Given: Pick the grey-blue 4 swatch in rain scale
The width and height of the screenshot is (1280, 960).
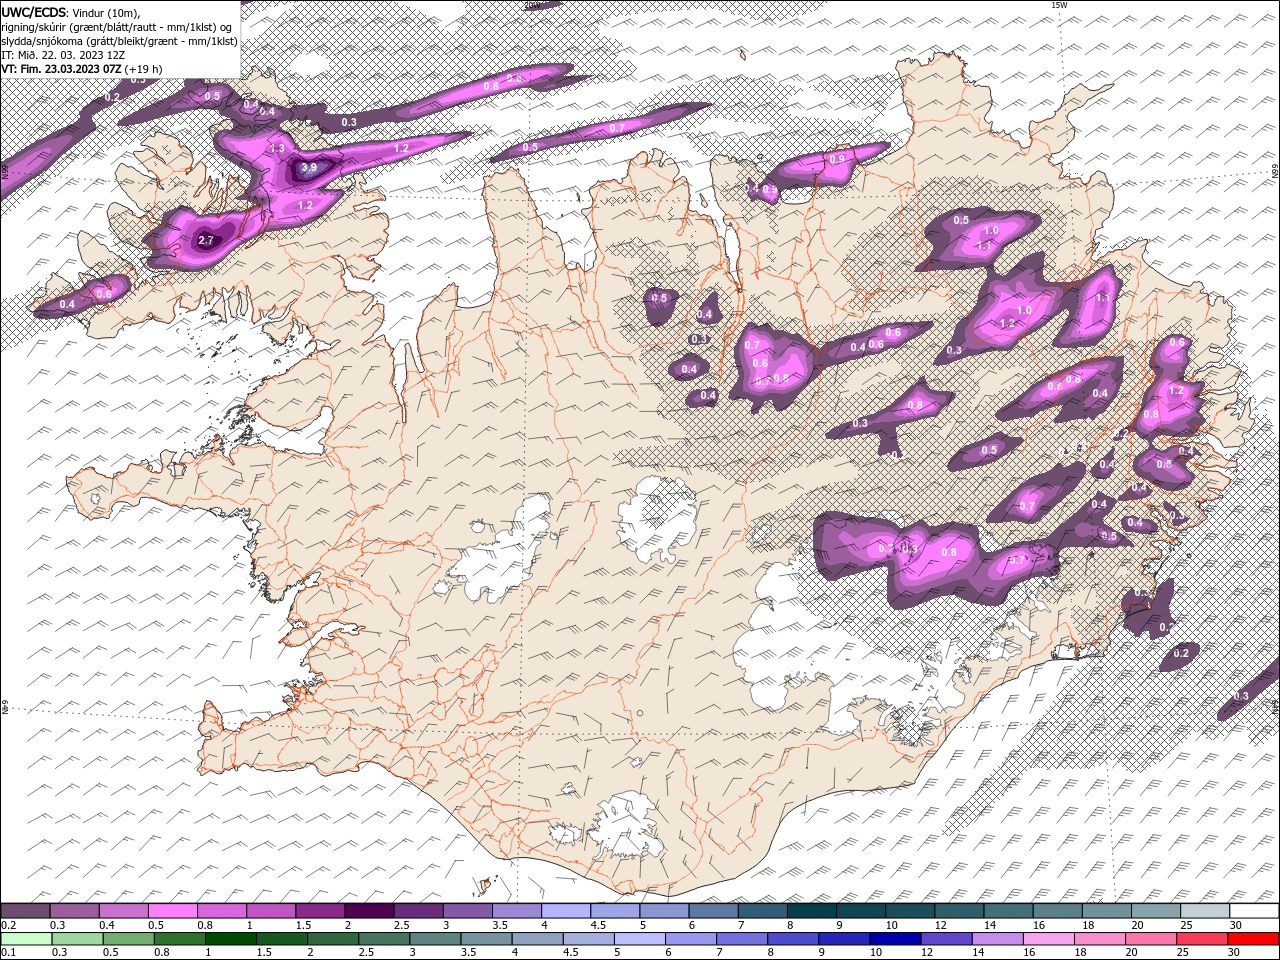Looking at the screenshot, I should tap(537, 939).
